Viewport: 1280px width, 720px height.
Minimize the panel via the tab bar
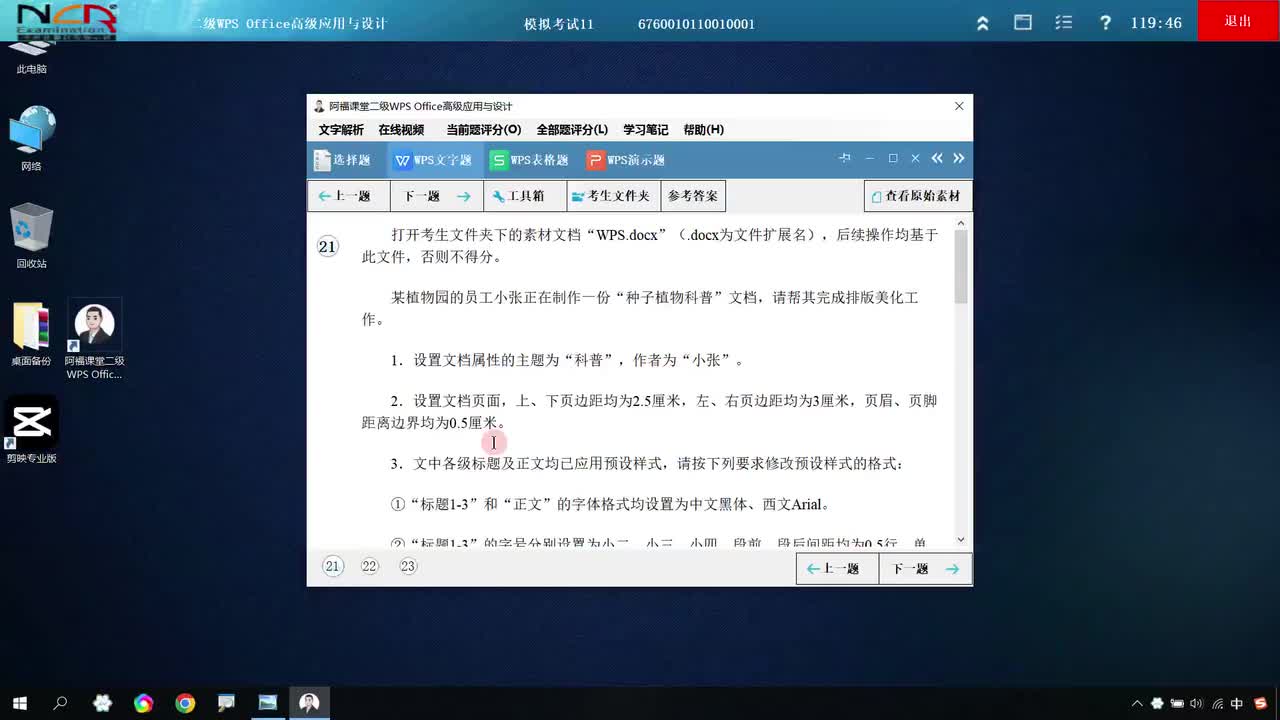(869, 158)
